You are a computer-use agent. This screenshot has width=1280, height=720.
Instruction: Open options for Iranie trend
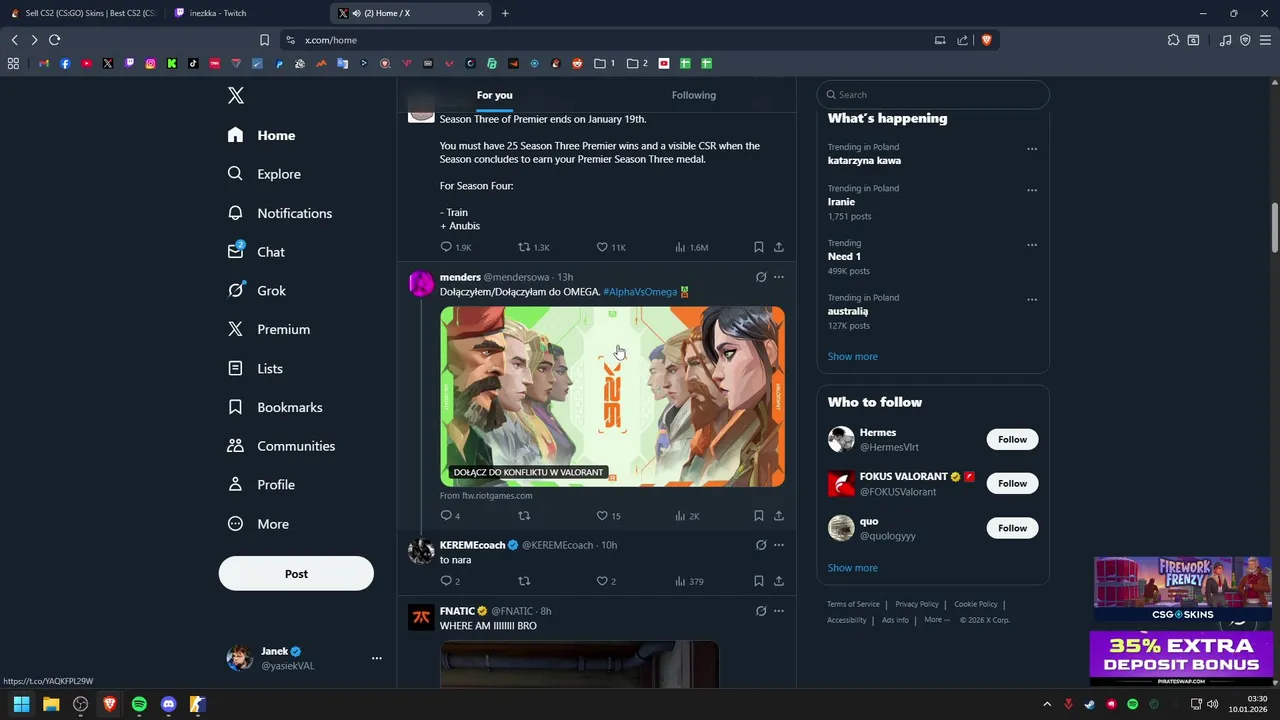click(x=1032, y=190)
